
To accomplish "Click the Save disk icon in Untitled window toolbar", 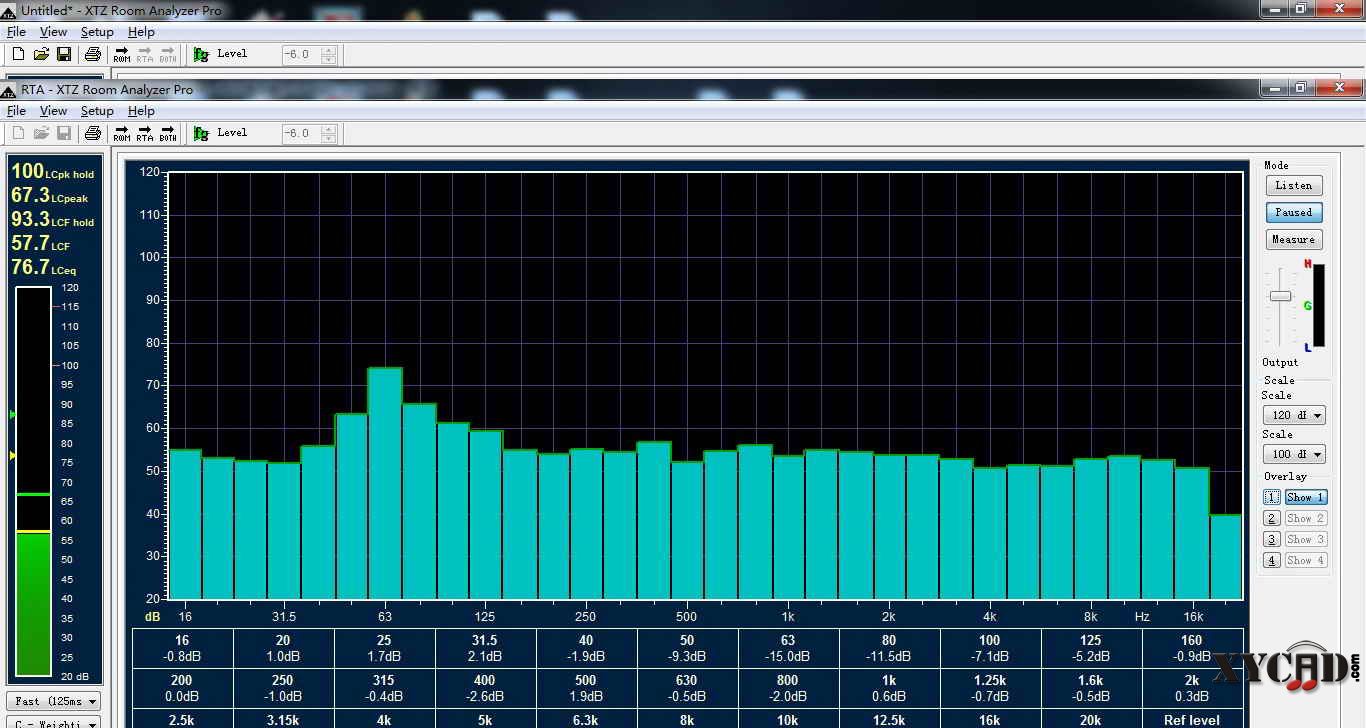I will point(63,54).
